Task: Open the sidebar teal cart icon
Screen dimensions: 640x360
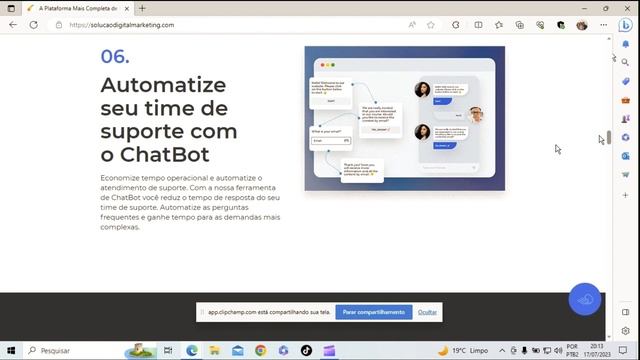Action: [x=625, y=175]
